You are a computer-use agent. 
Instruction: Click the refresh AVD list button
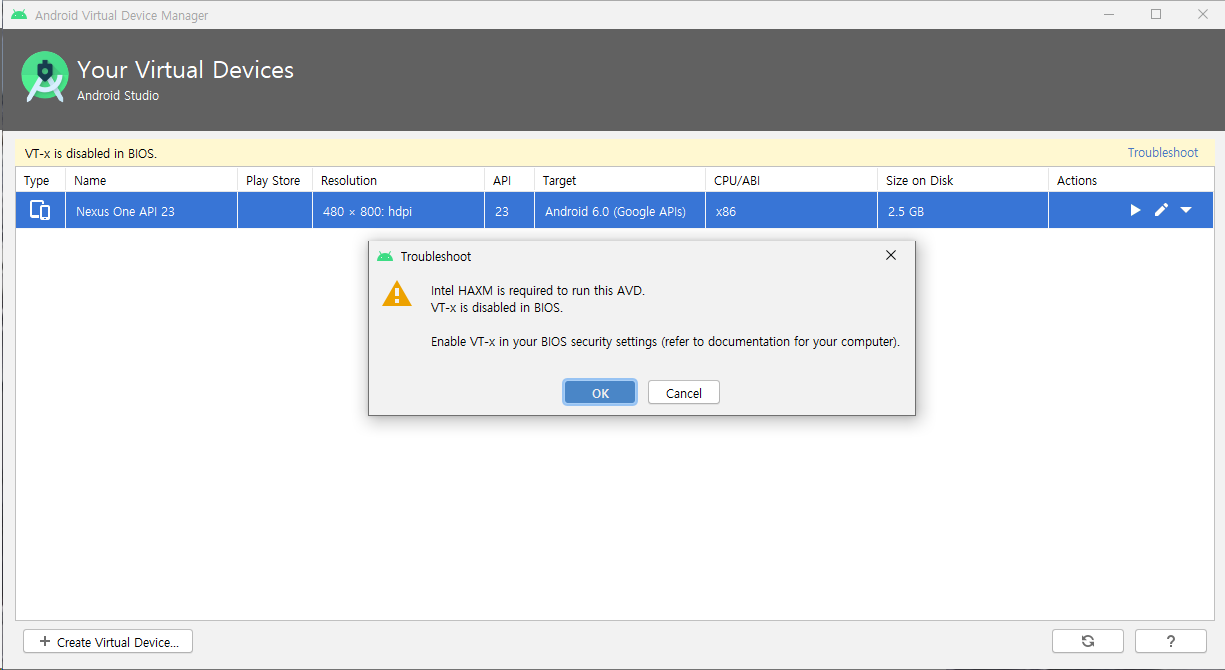click(1087, 641)
